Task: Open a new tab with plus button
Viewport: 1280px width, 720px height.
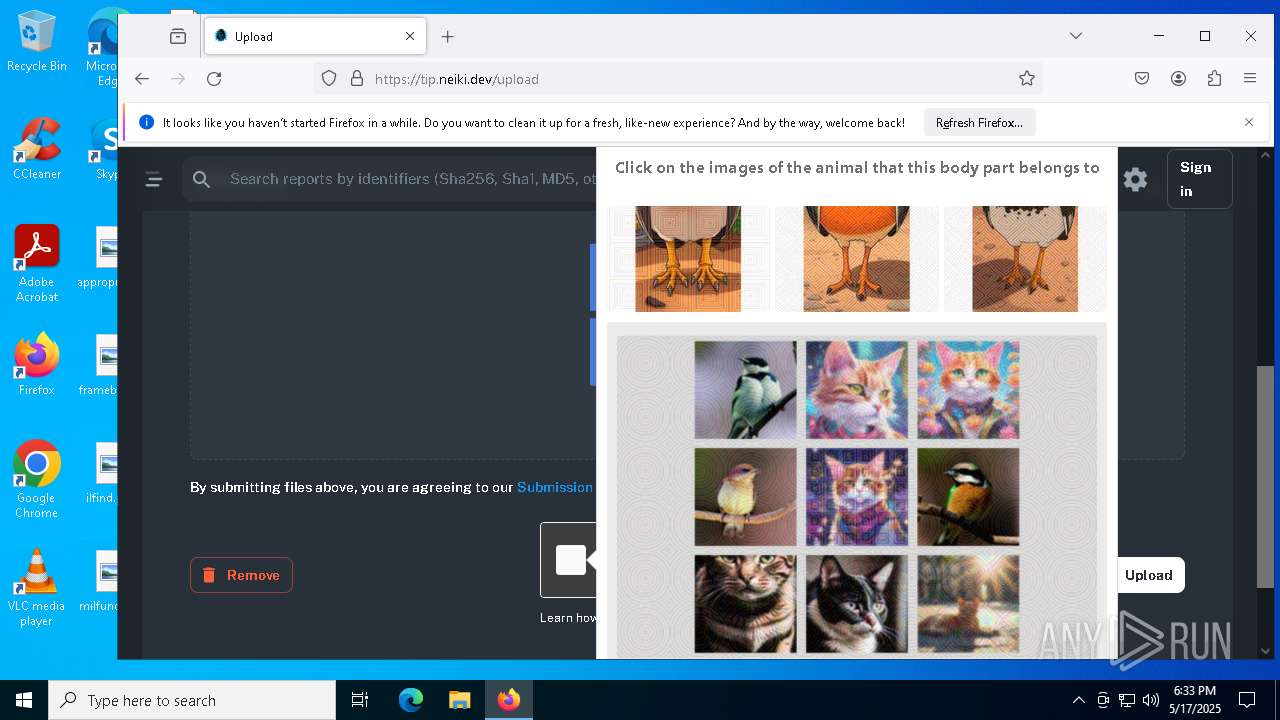Action: click(448, 36)
